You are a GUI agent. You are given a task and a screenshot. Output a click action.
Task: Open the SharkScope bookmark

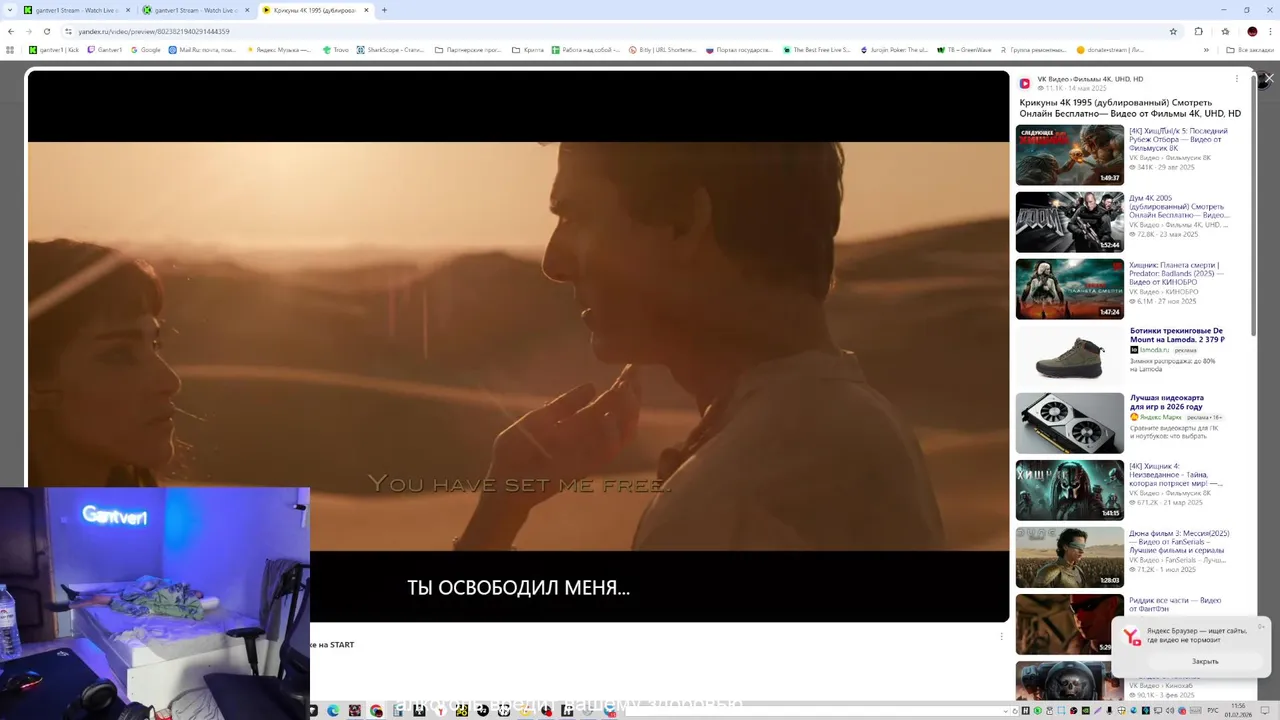[391, 49]
